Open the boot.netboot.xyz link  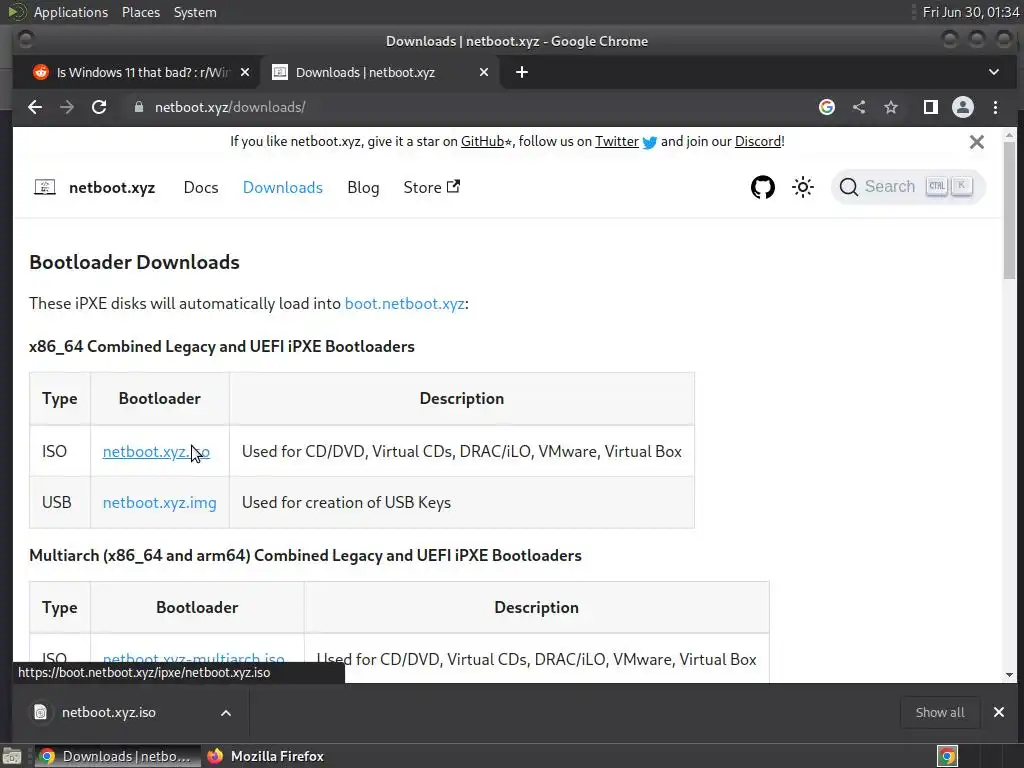click(x=404, y=304)
